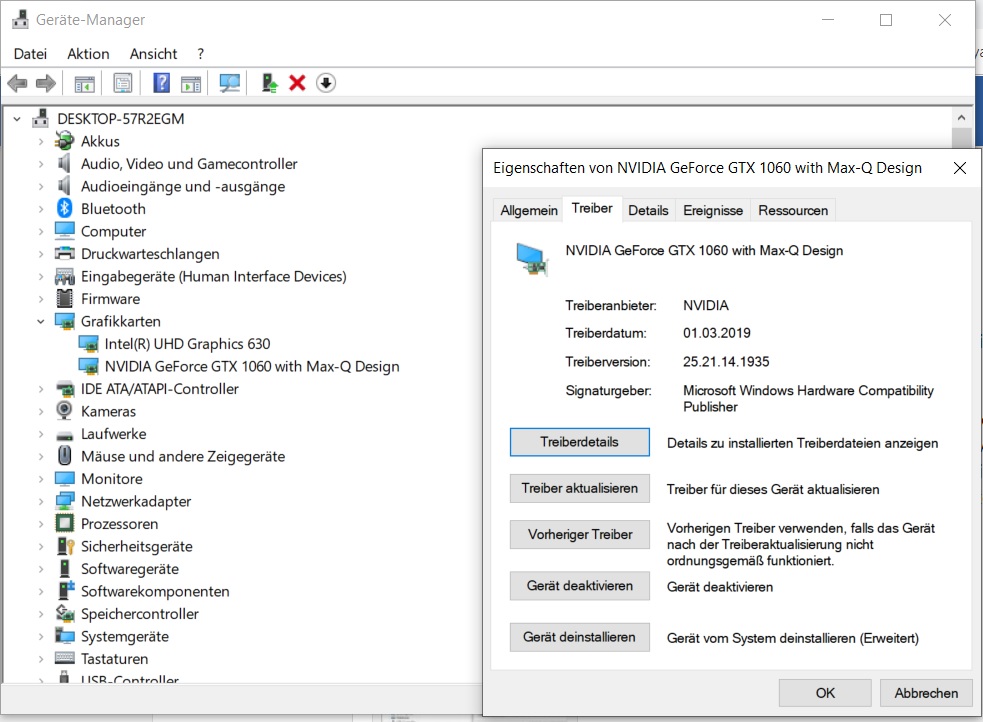983x722 pixels.
Task: Click the Kameras webcam icon
Action: pyautogui.click(x=64, y=411)
